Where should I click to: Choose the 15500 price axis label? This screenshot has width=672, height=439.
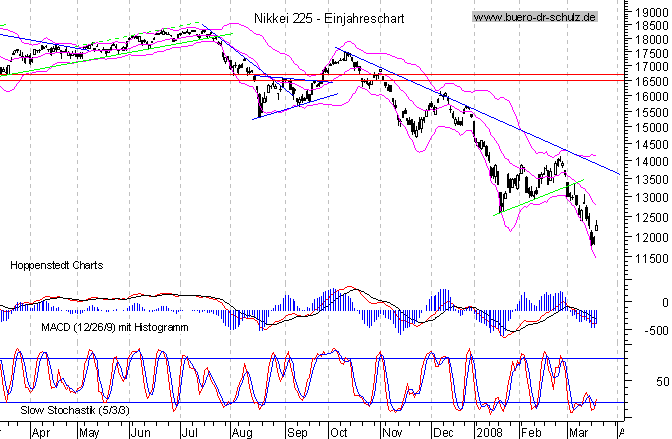(651, 112)
